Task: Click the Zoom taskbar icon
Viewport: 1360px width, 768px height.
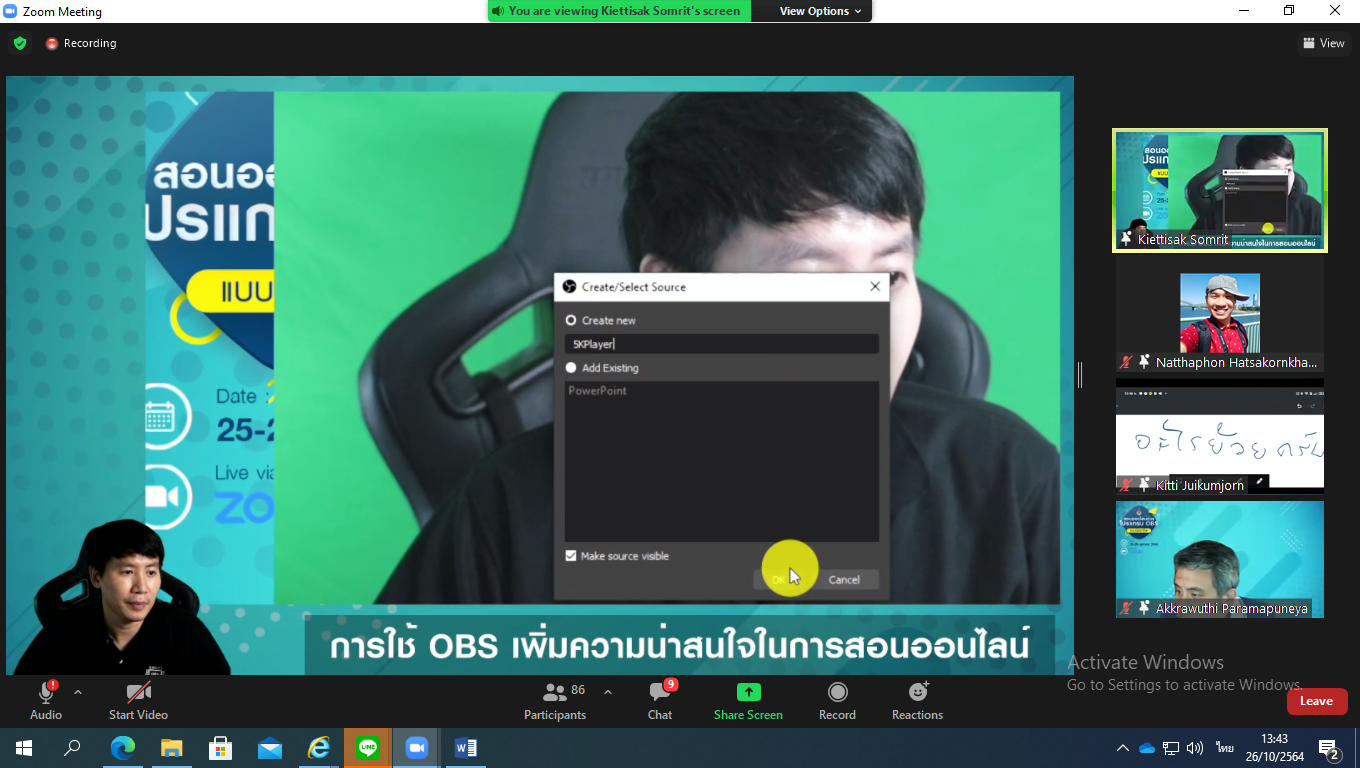Action: [416, 748]
